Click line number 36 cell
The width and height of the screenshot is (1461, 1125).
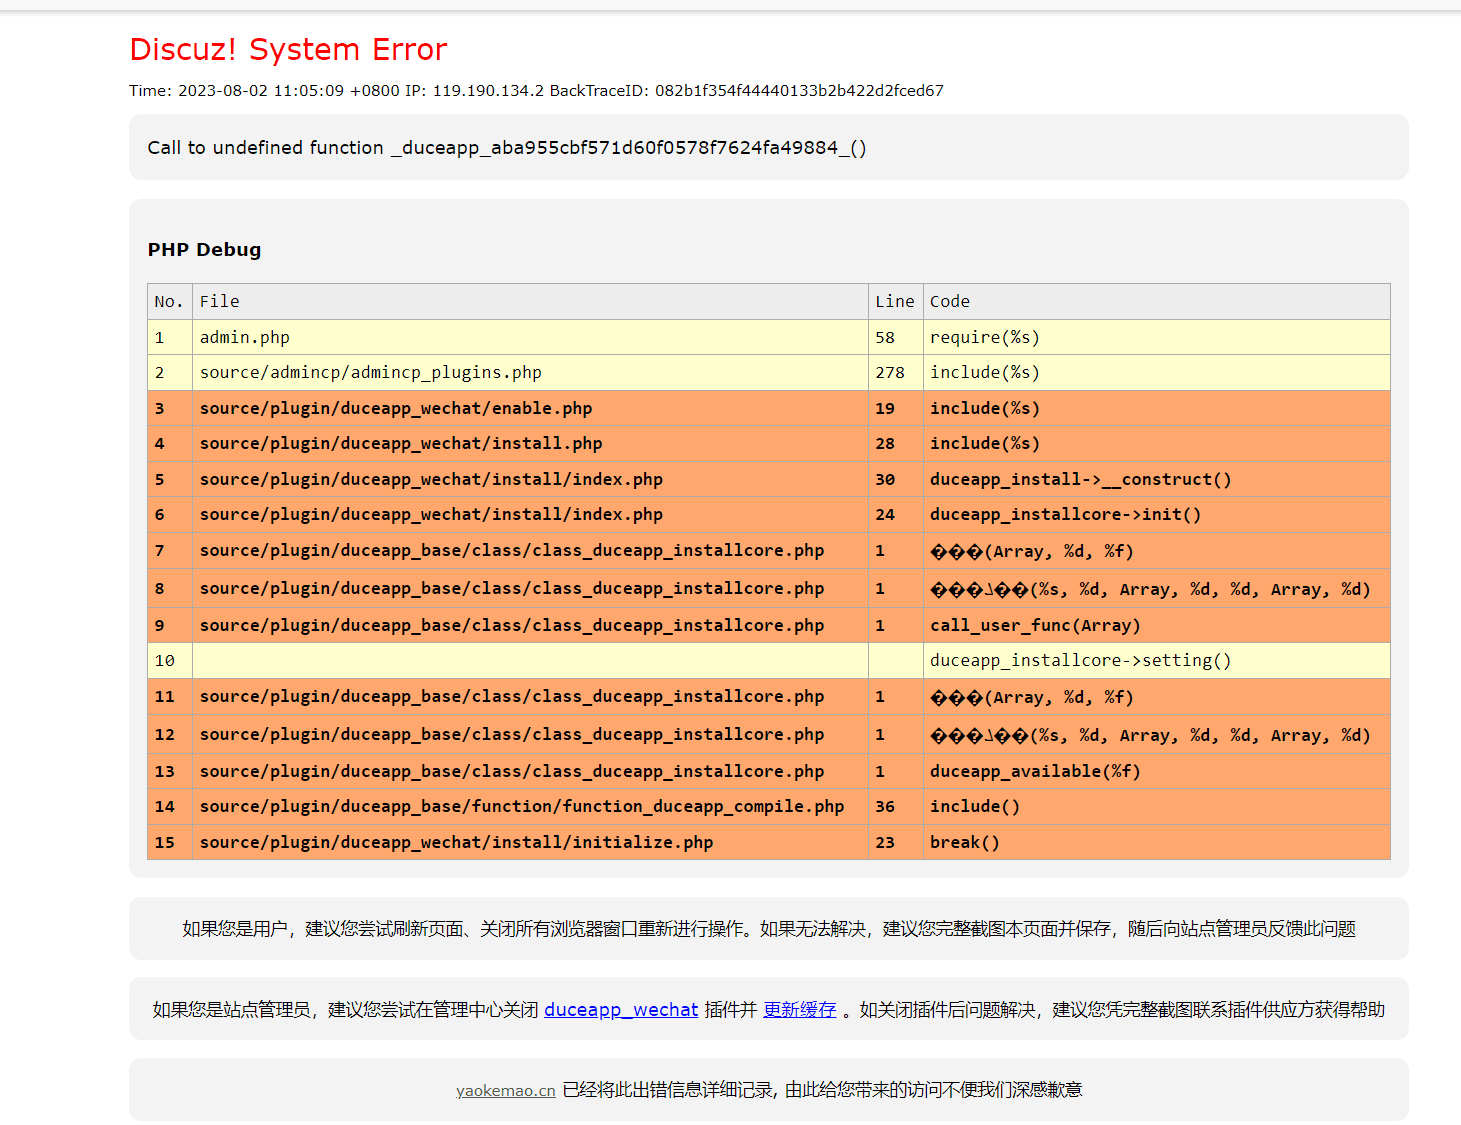tap(895, 806)
